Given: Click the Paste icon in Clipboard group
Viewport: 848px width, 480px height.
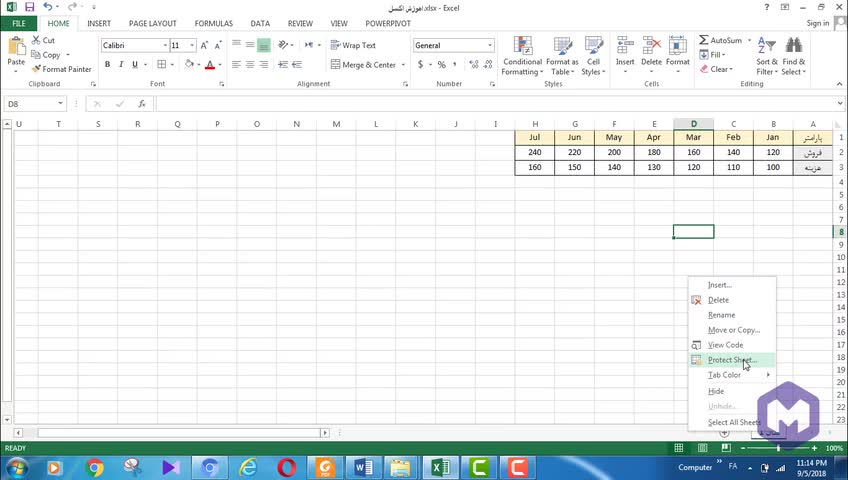Looking at the screenshot, I should pos(16,46).
